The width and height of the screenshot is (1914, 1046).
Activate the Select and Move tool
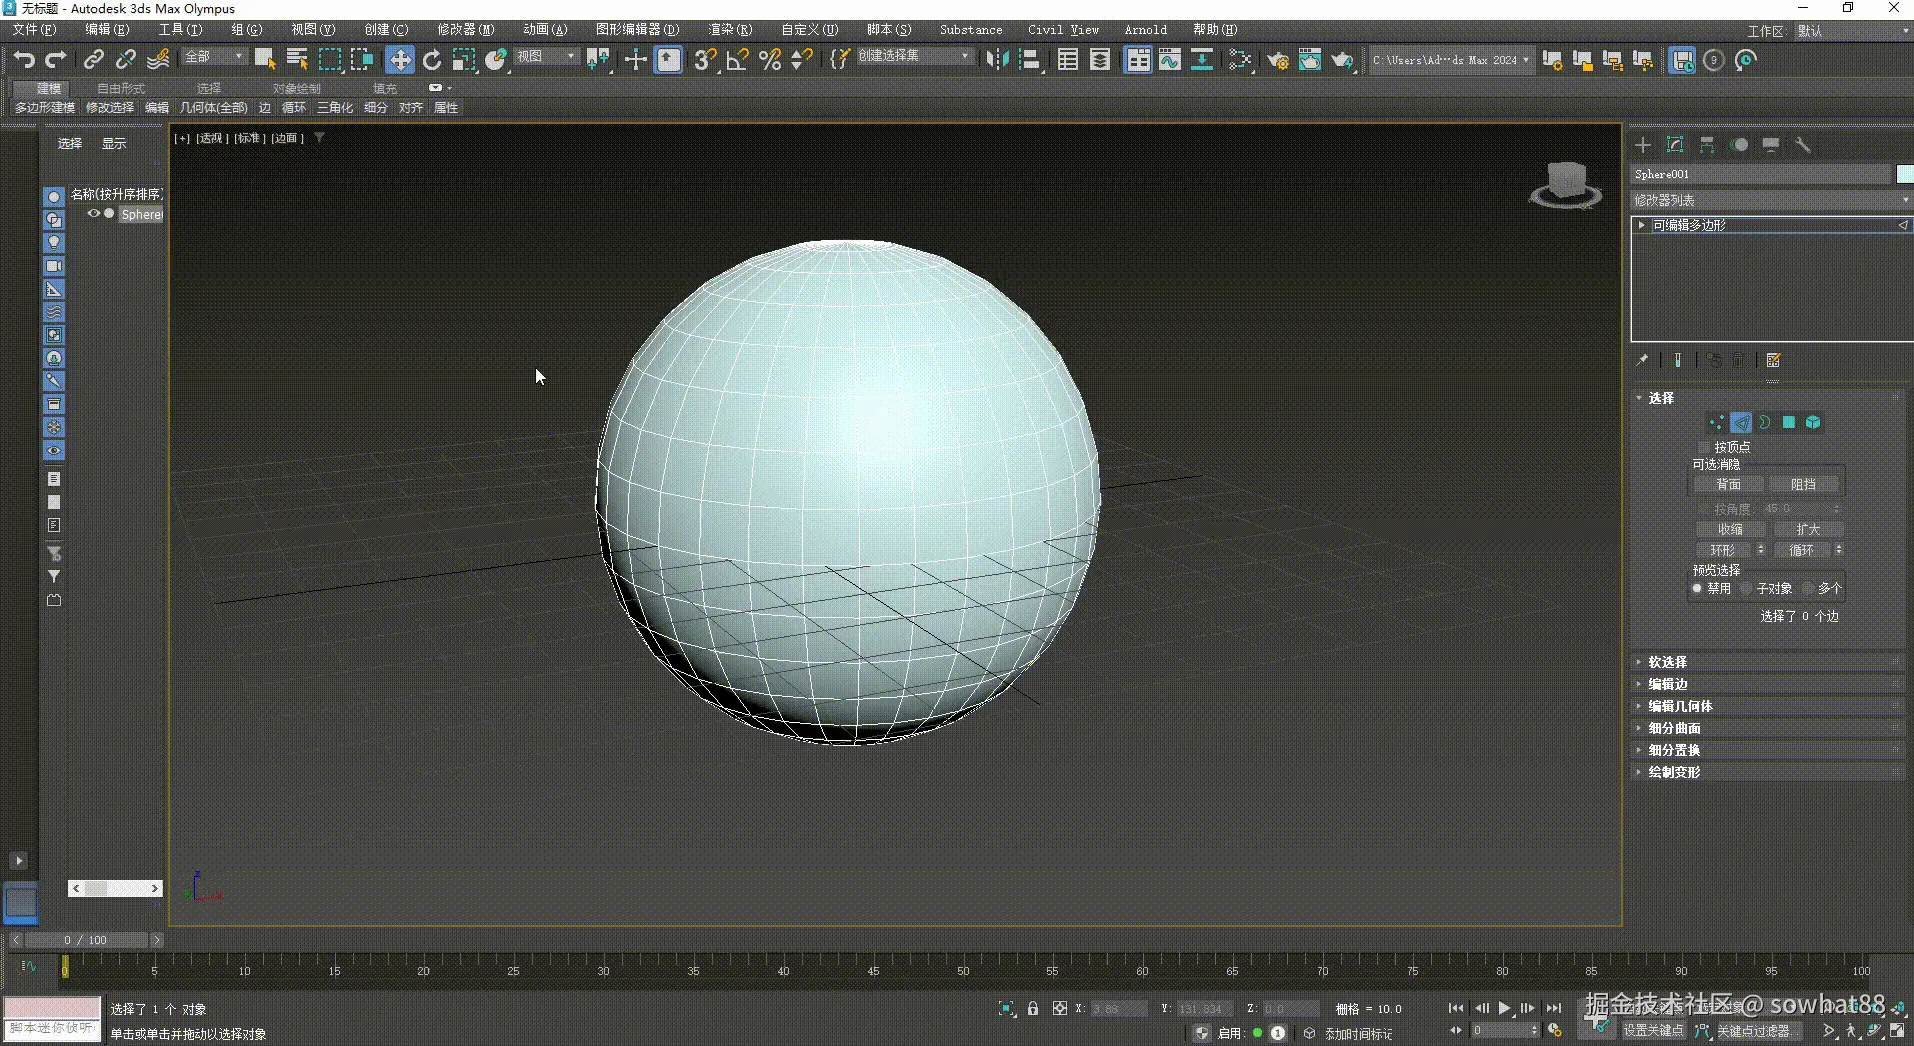click(x=400, y=60)
